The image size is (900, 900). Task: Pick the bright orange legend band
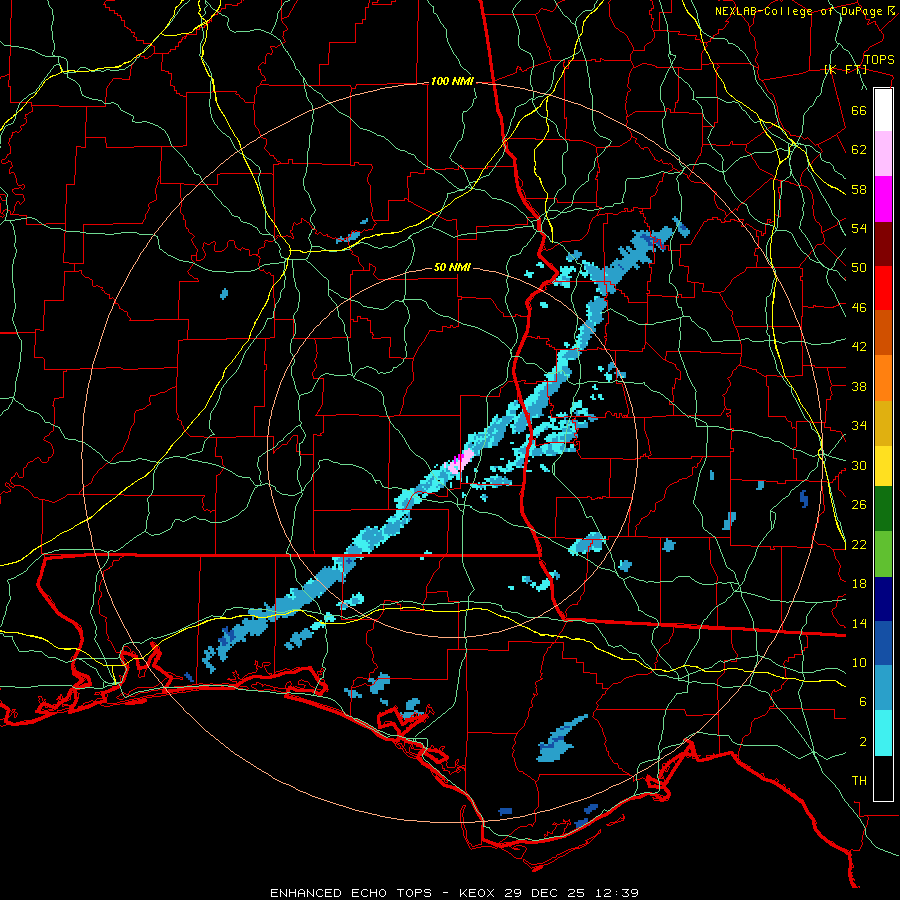[x=883, y=378]
